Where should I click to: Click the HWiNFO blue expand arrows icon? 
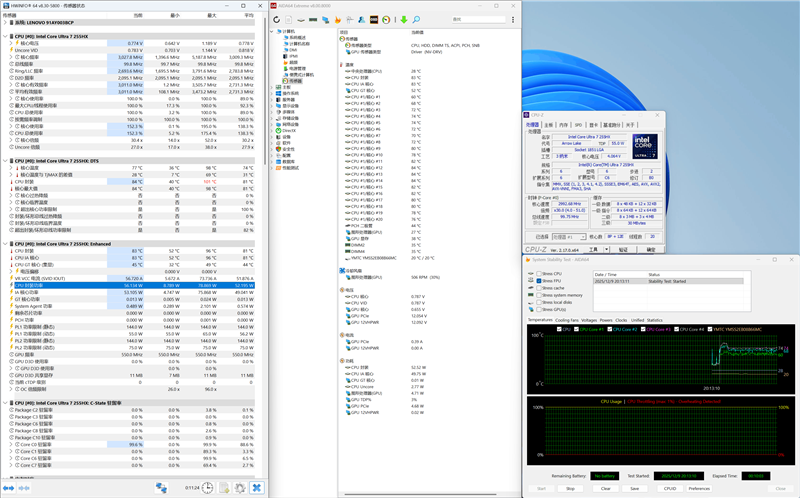[x=161, y=488]
